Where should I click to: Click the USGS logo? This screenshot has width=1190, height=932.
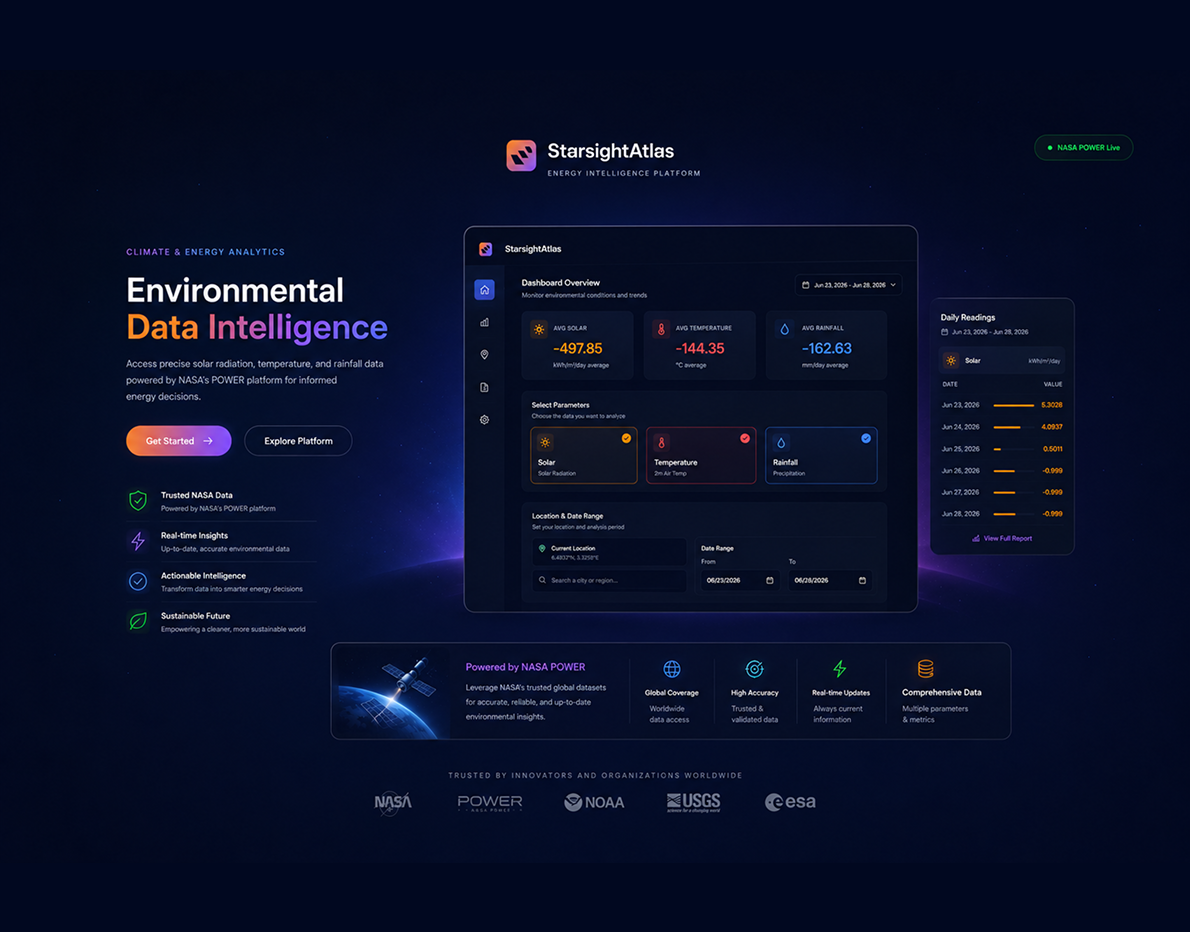tap(694, 802)
